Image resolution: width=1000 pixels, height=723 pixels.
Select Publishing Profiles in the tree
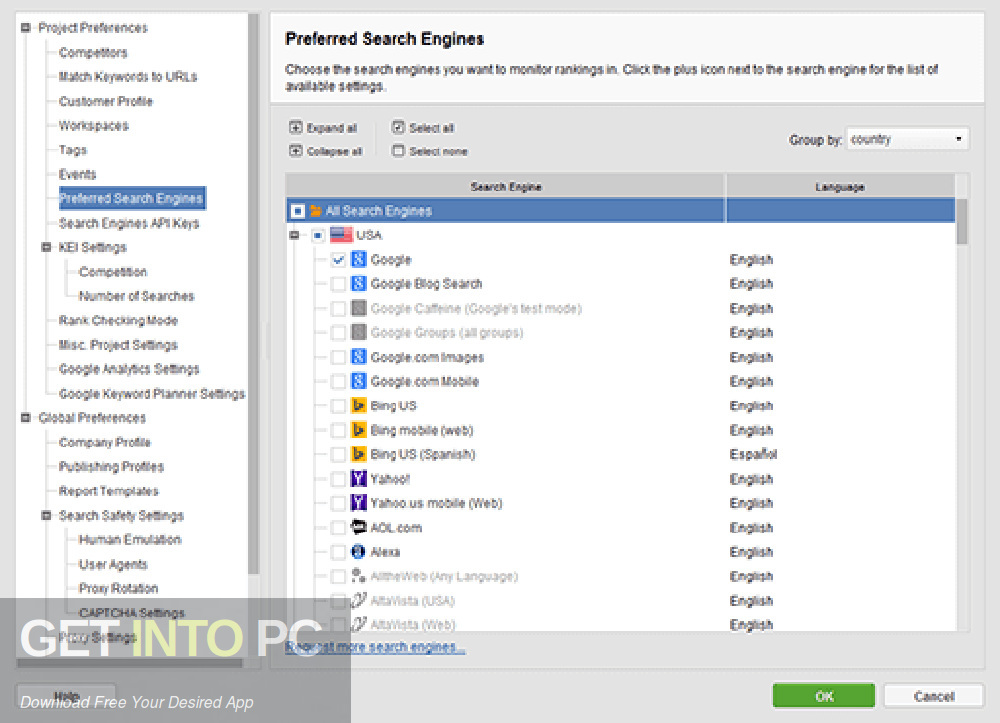click(x=112, y=466)
